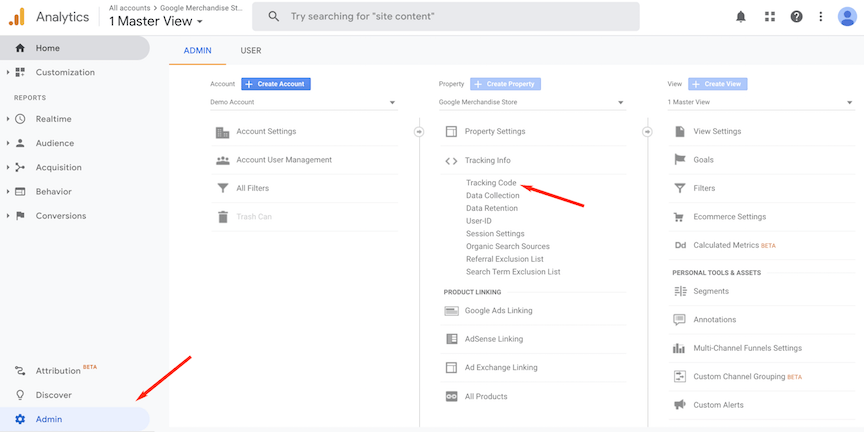
Task: Click the arrow between Account and Property columns
Action: pos(419,132)
